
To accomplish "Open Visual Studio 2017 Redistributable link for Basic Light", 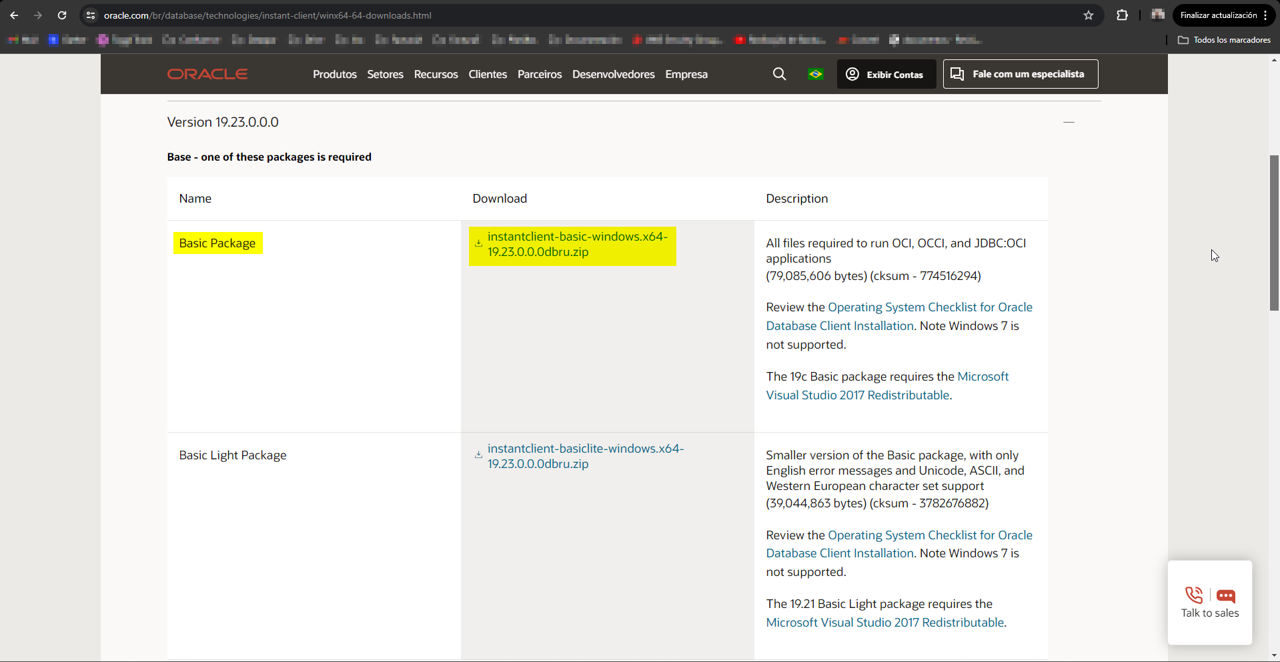I will pyautogui.click(x=884, y=622).
